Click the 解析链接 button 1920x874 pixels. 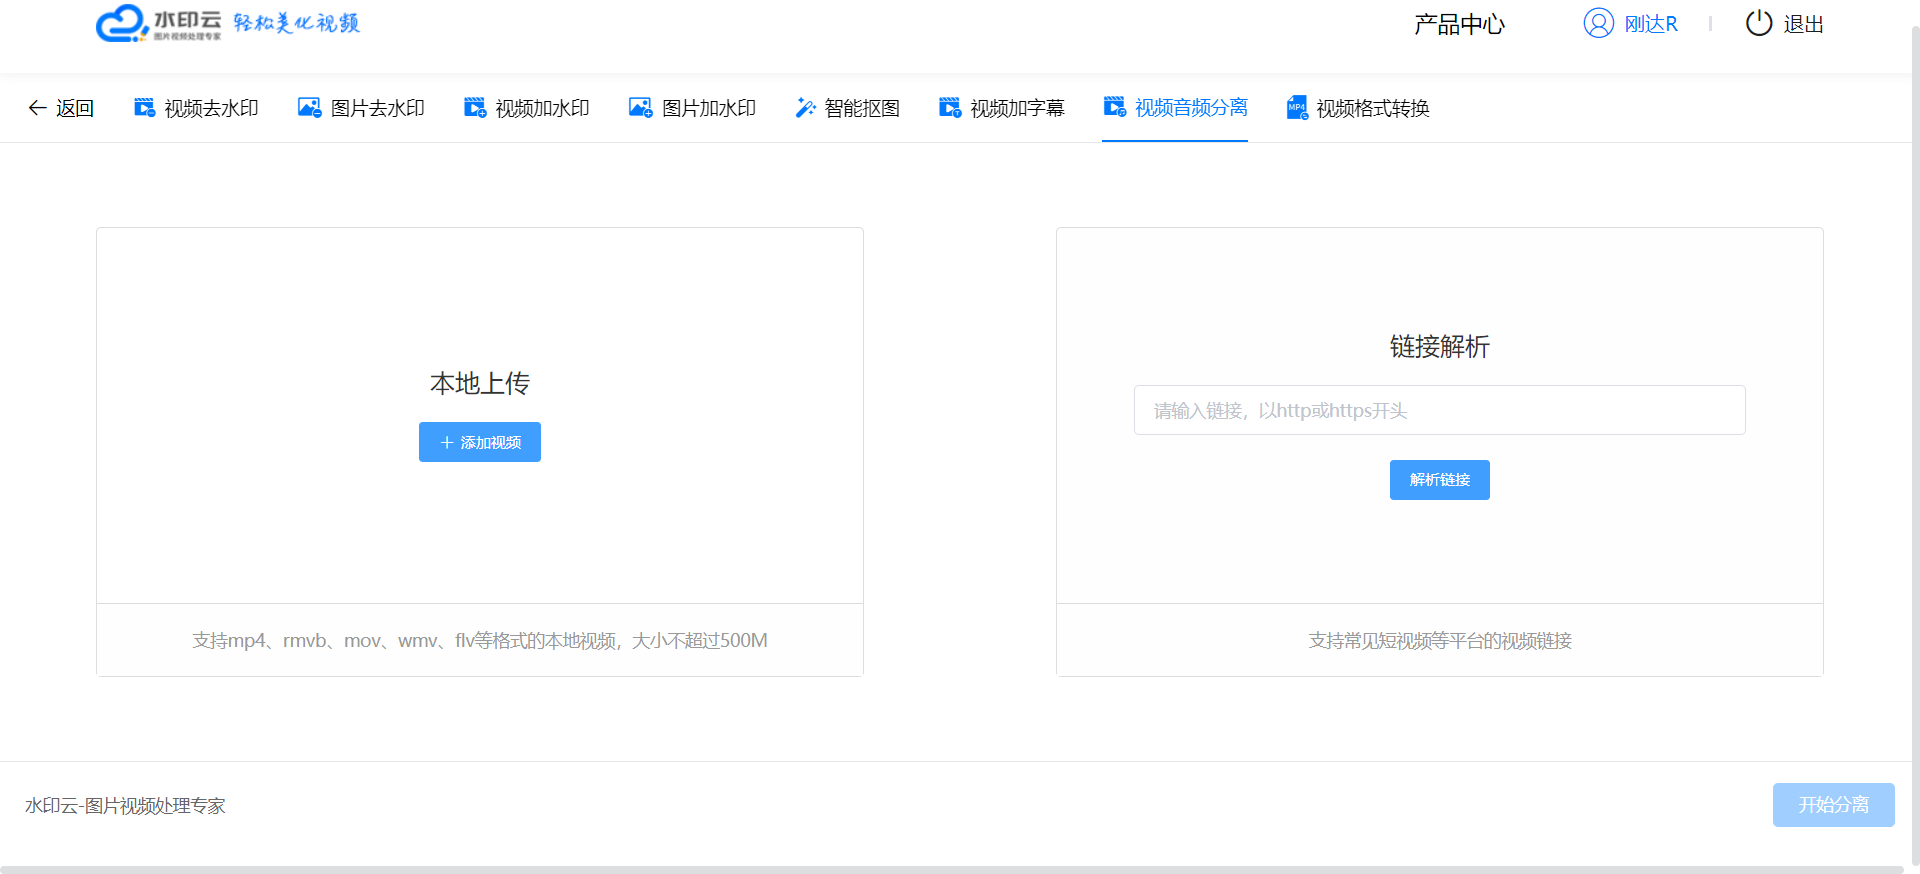tap(1440, 480)
